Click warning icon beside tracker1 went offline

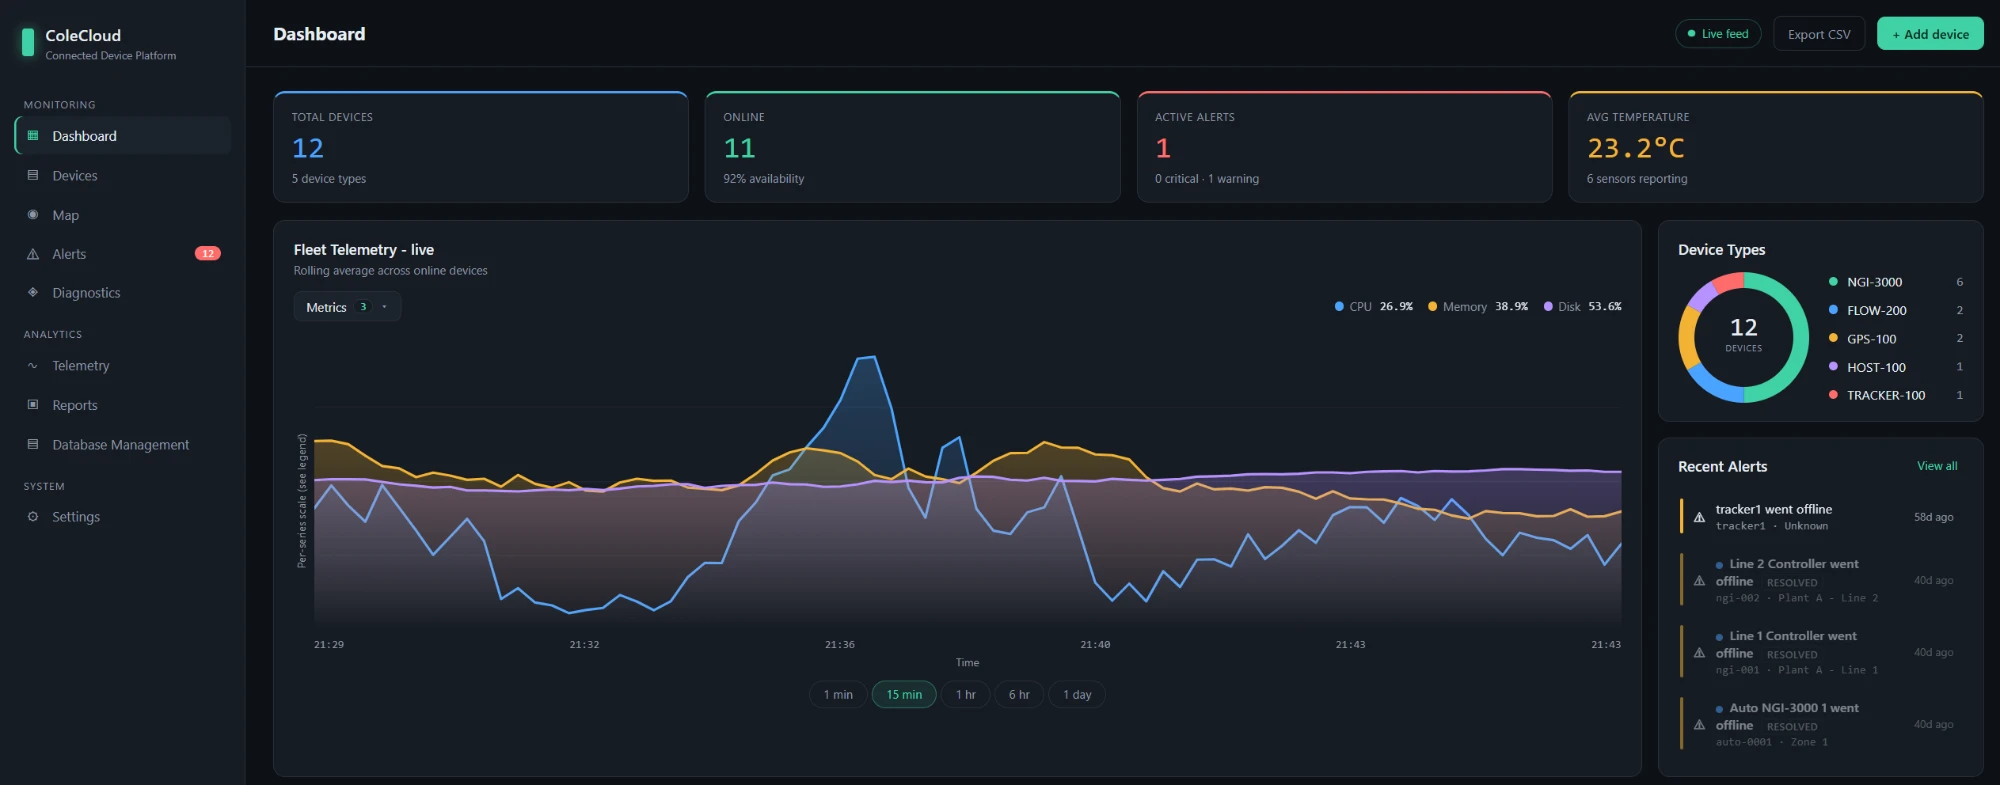(1699, 517)
